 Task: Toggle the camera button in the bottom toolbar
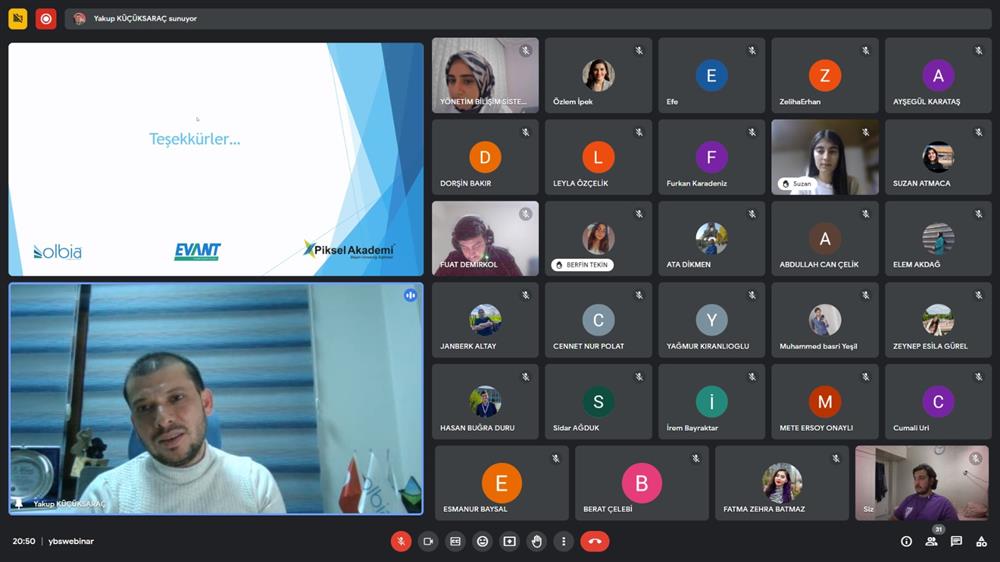tap(428, 541)
